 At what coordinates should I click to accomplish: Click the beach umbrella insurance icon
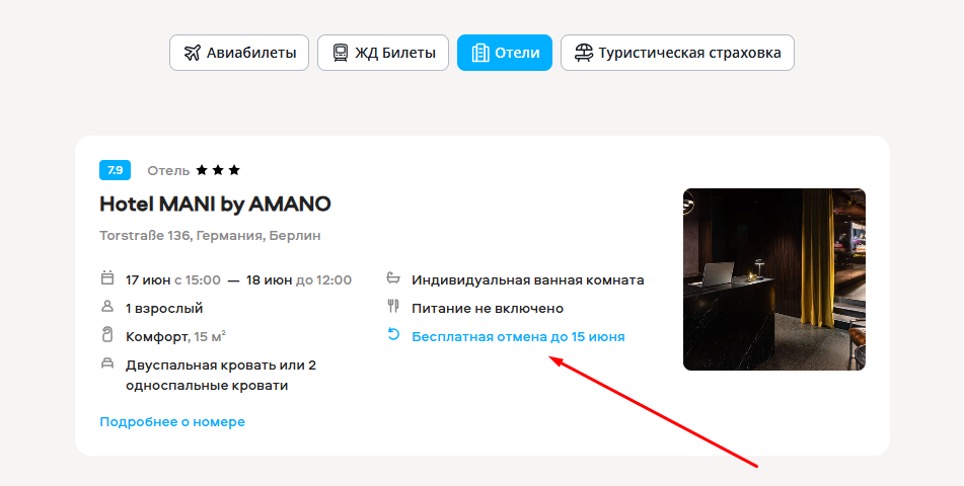(x=583, y=53)
